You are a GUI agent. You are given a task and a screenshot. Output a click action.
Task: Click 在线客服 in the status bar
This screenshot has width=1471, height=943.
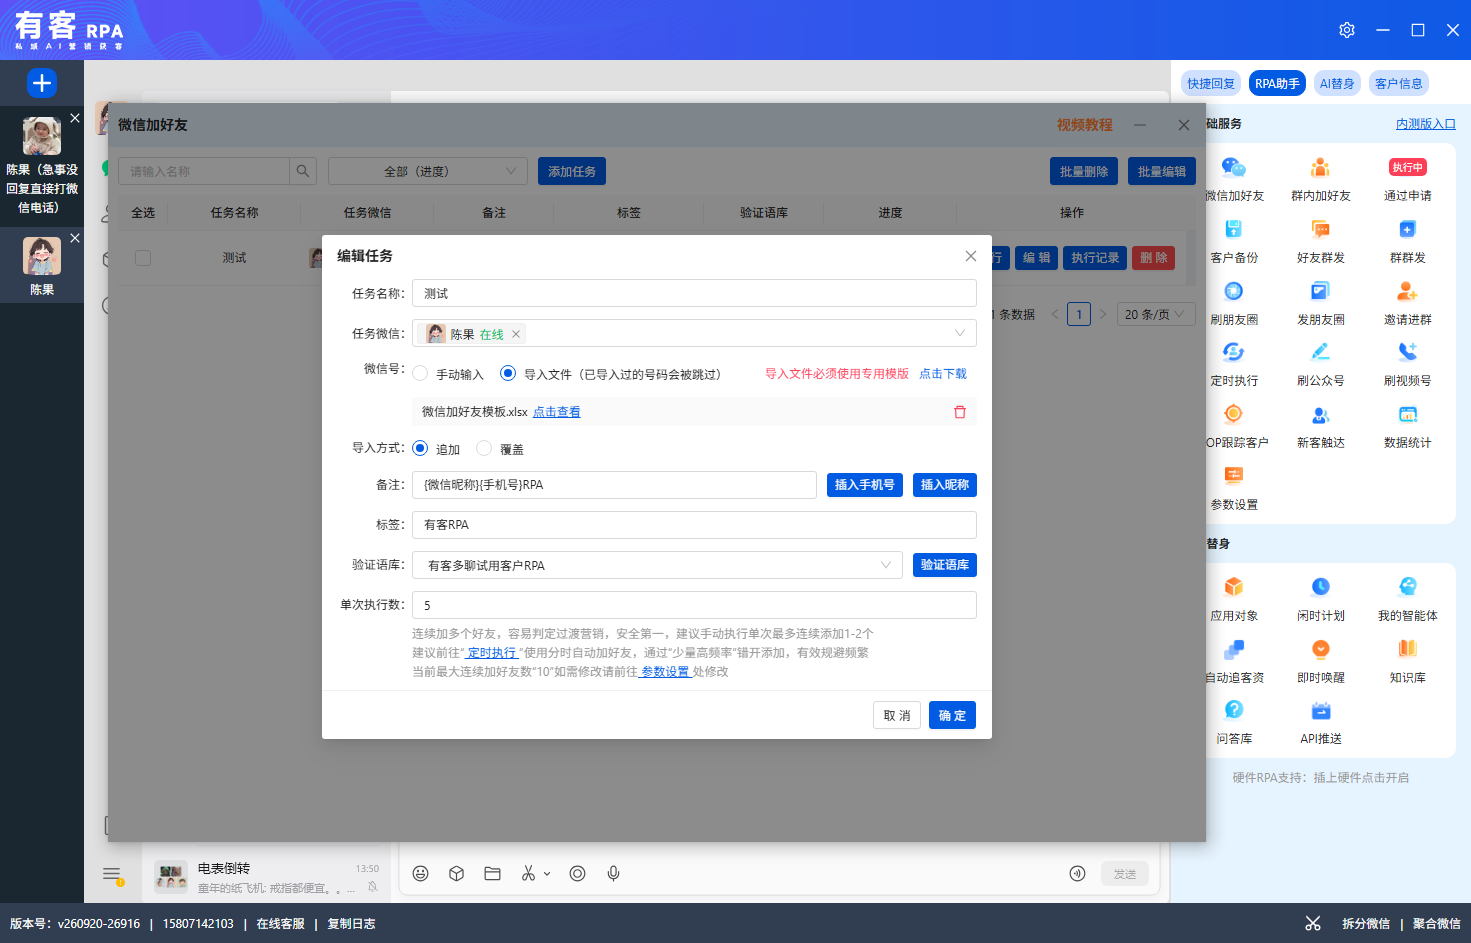280,924
